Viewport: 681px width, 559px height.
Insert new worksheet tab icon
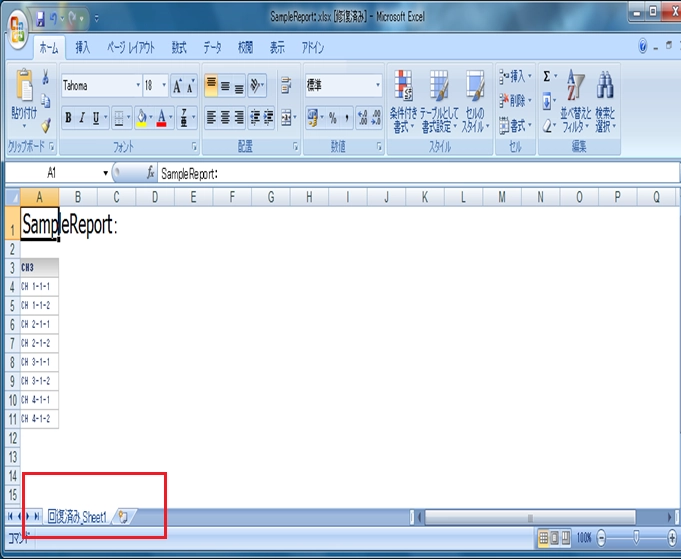(x=123, y=517)
